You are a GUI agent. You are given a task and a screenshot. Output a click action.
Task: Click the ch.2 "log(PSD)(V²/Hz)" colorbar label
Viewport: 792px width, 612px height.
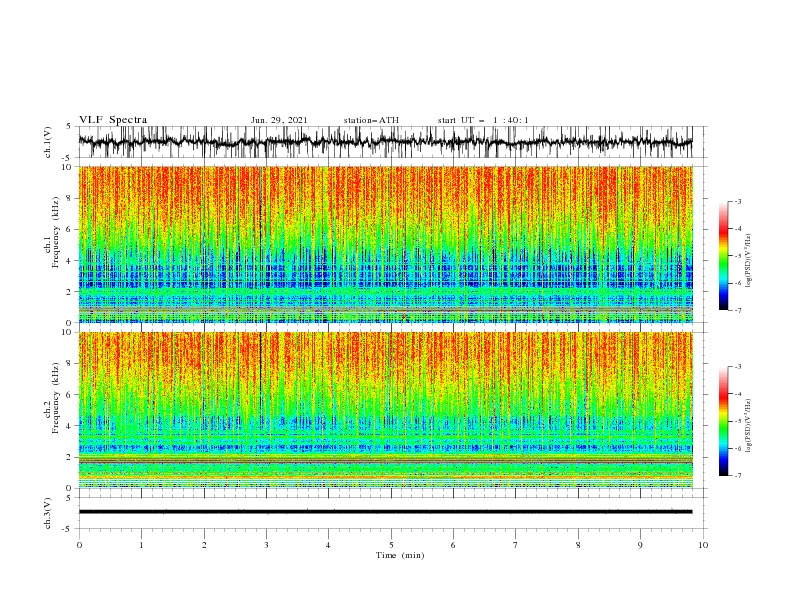748,426
